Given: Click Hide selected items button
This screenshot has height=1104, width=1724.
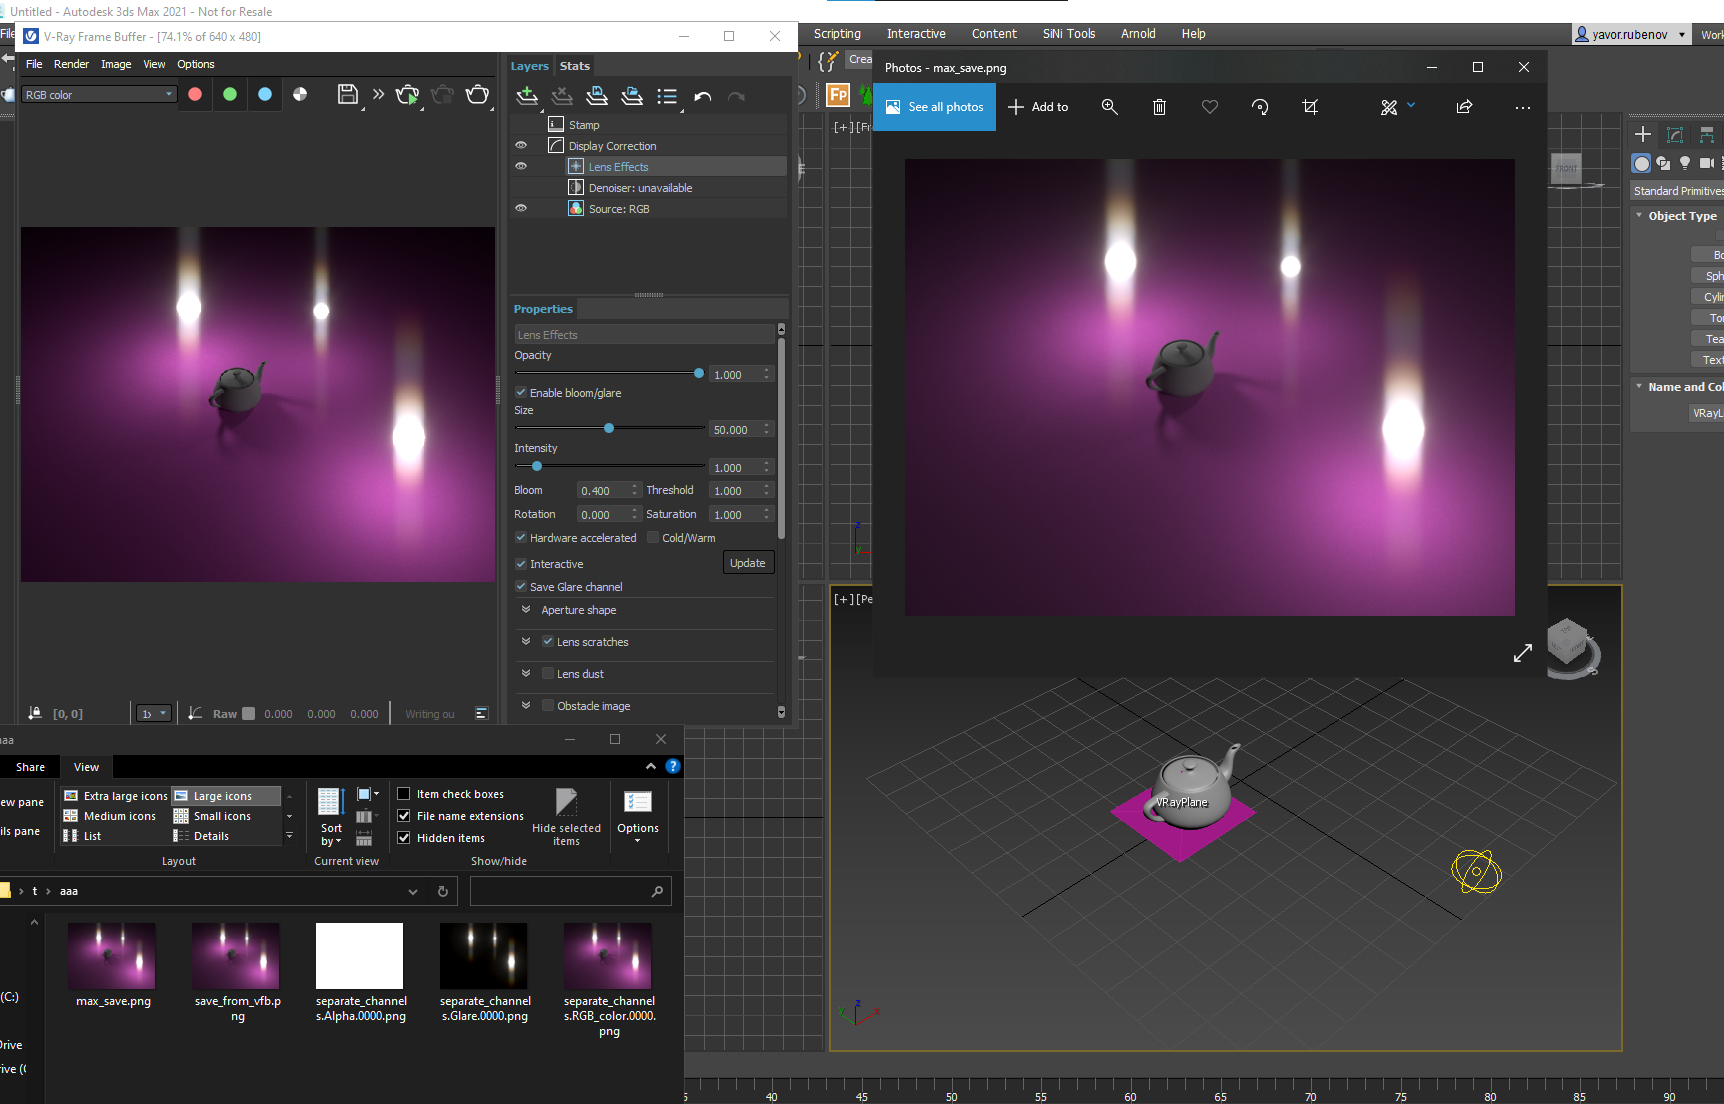Looking at the screenshot, I should coord(566,817).
